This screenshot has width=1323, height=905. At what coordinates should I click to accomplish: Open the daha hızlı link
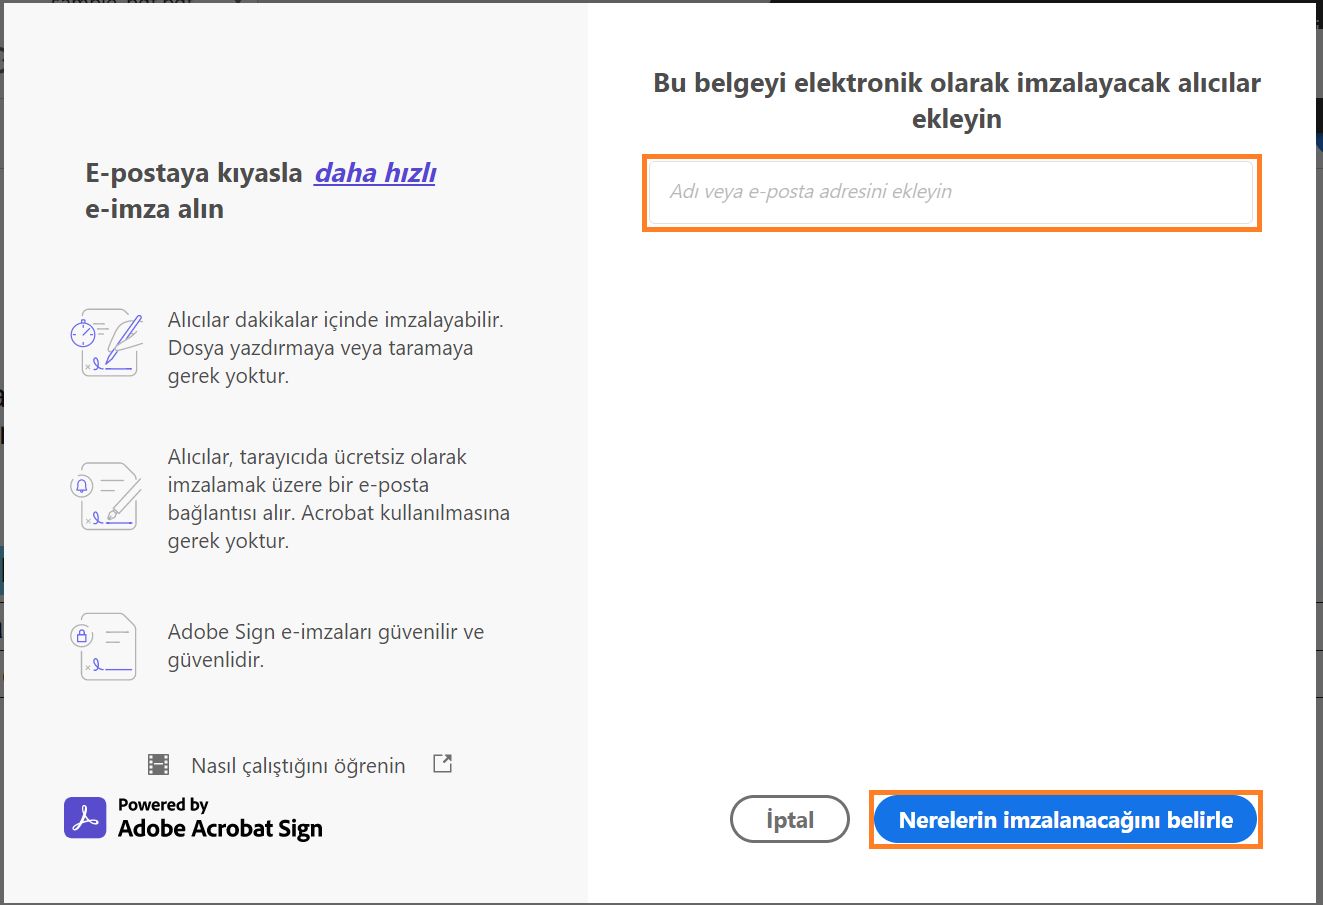(374, 172)
